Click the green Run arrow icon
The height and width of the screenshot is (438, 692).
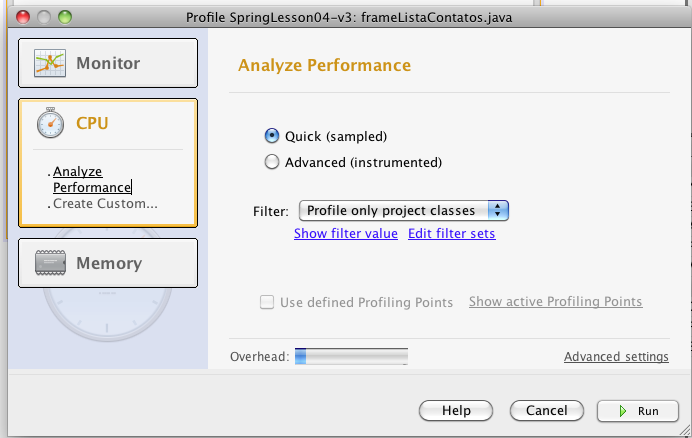point(622,411)
